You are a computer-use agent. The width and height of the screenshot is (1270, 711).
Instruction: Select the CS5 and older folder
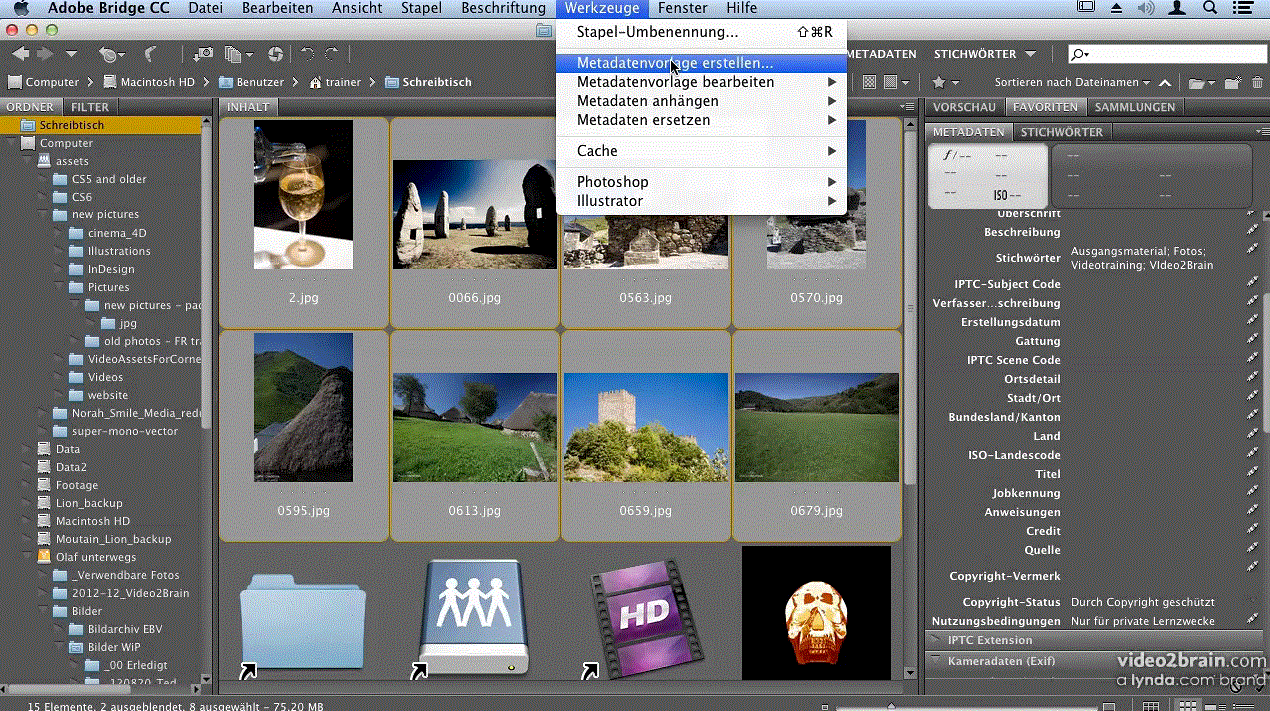coord(108,179)
